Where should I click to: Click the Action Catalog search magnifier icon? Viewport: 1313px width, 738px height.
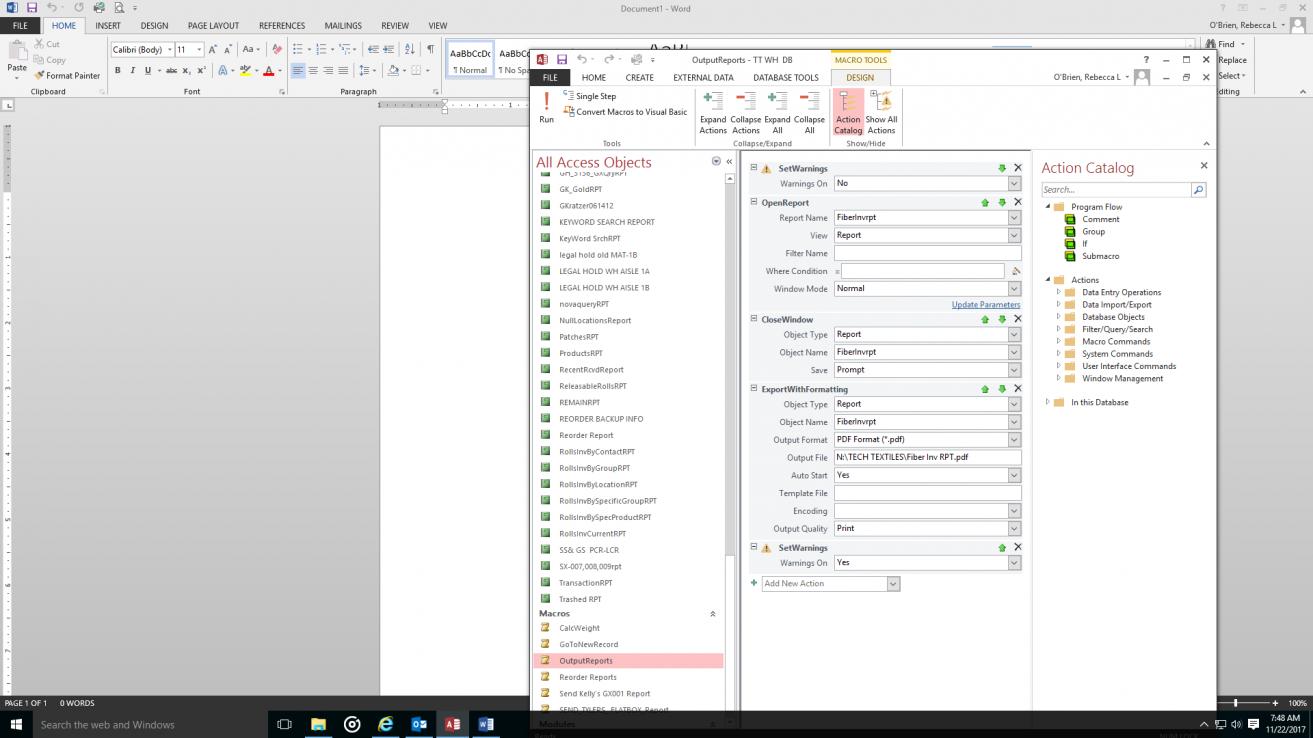click(1198, 190)
